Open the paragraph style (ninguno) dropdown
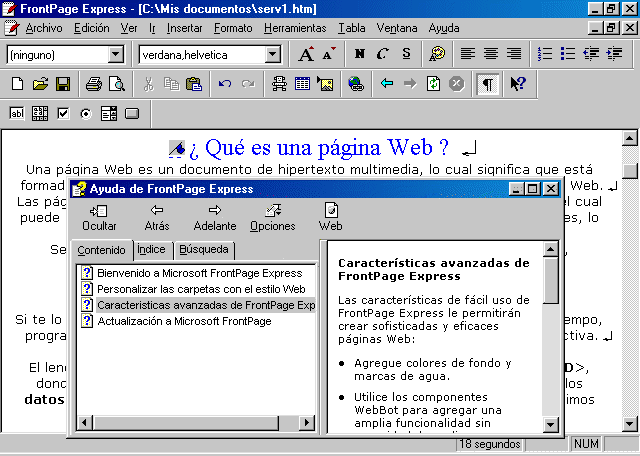Viewport: 640px width, 456px height. click(x=116, y=54)
